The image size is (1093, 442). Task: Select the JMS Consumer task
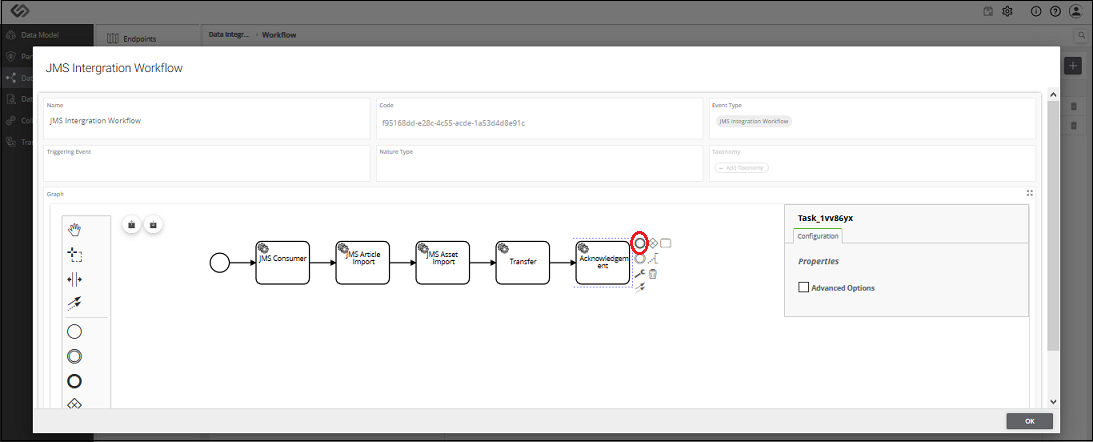coord(282,263)
